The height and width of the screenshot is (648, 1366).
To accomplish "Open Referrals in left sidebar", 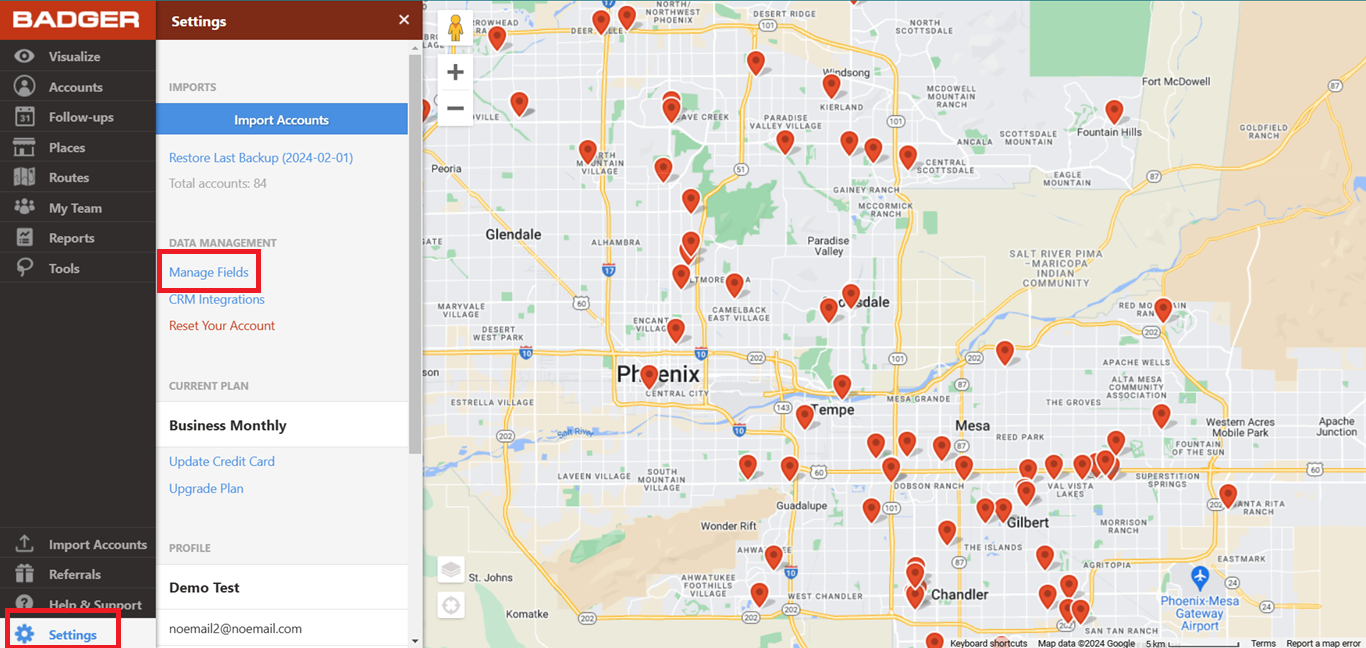I will (x=78, y=574).
